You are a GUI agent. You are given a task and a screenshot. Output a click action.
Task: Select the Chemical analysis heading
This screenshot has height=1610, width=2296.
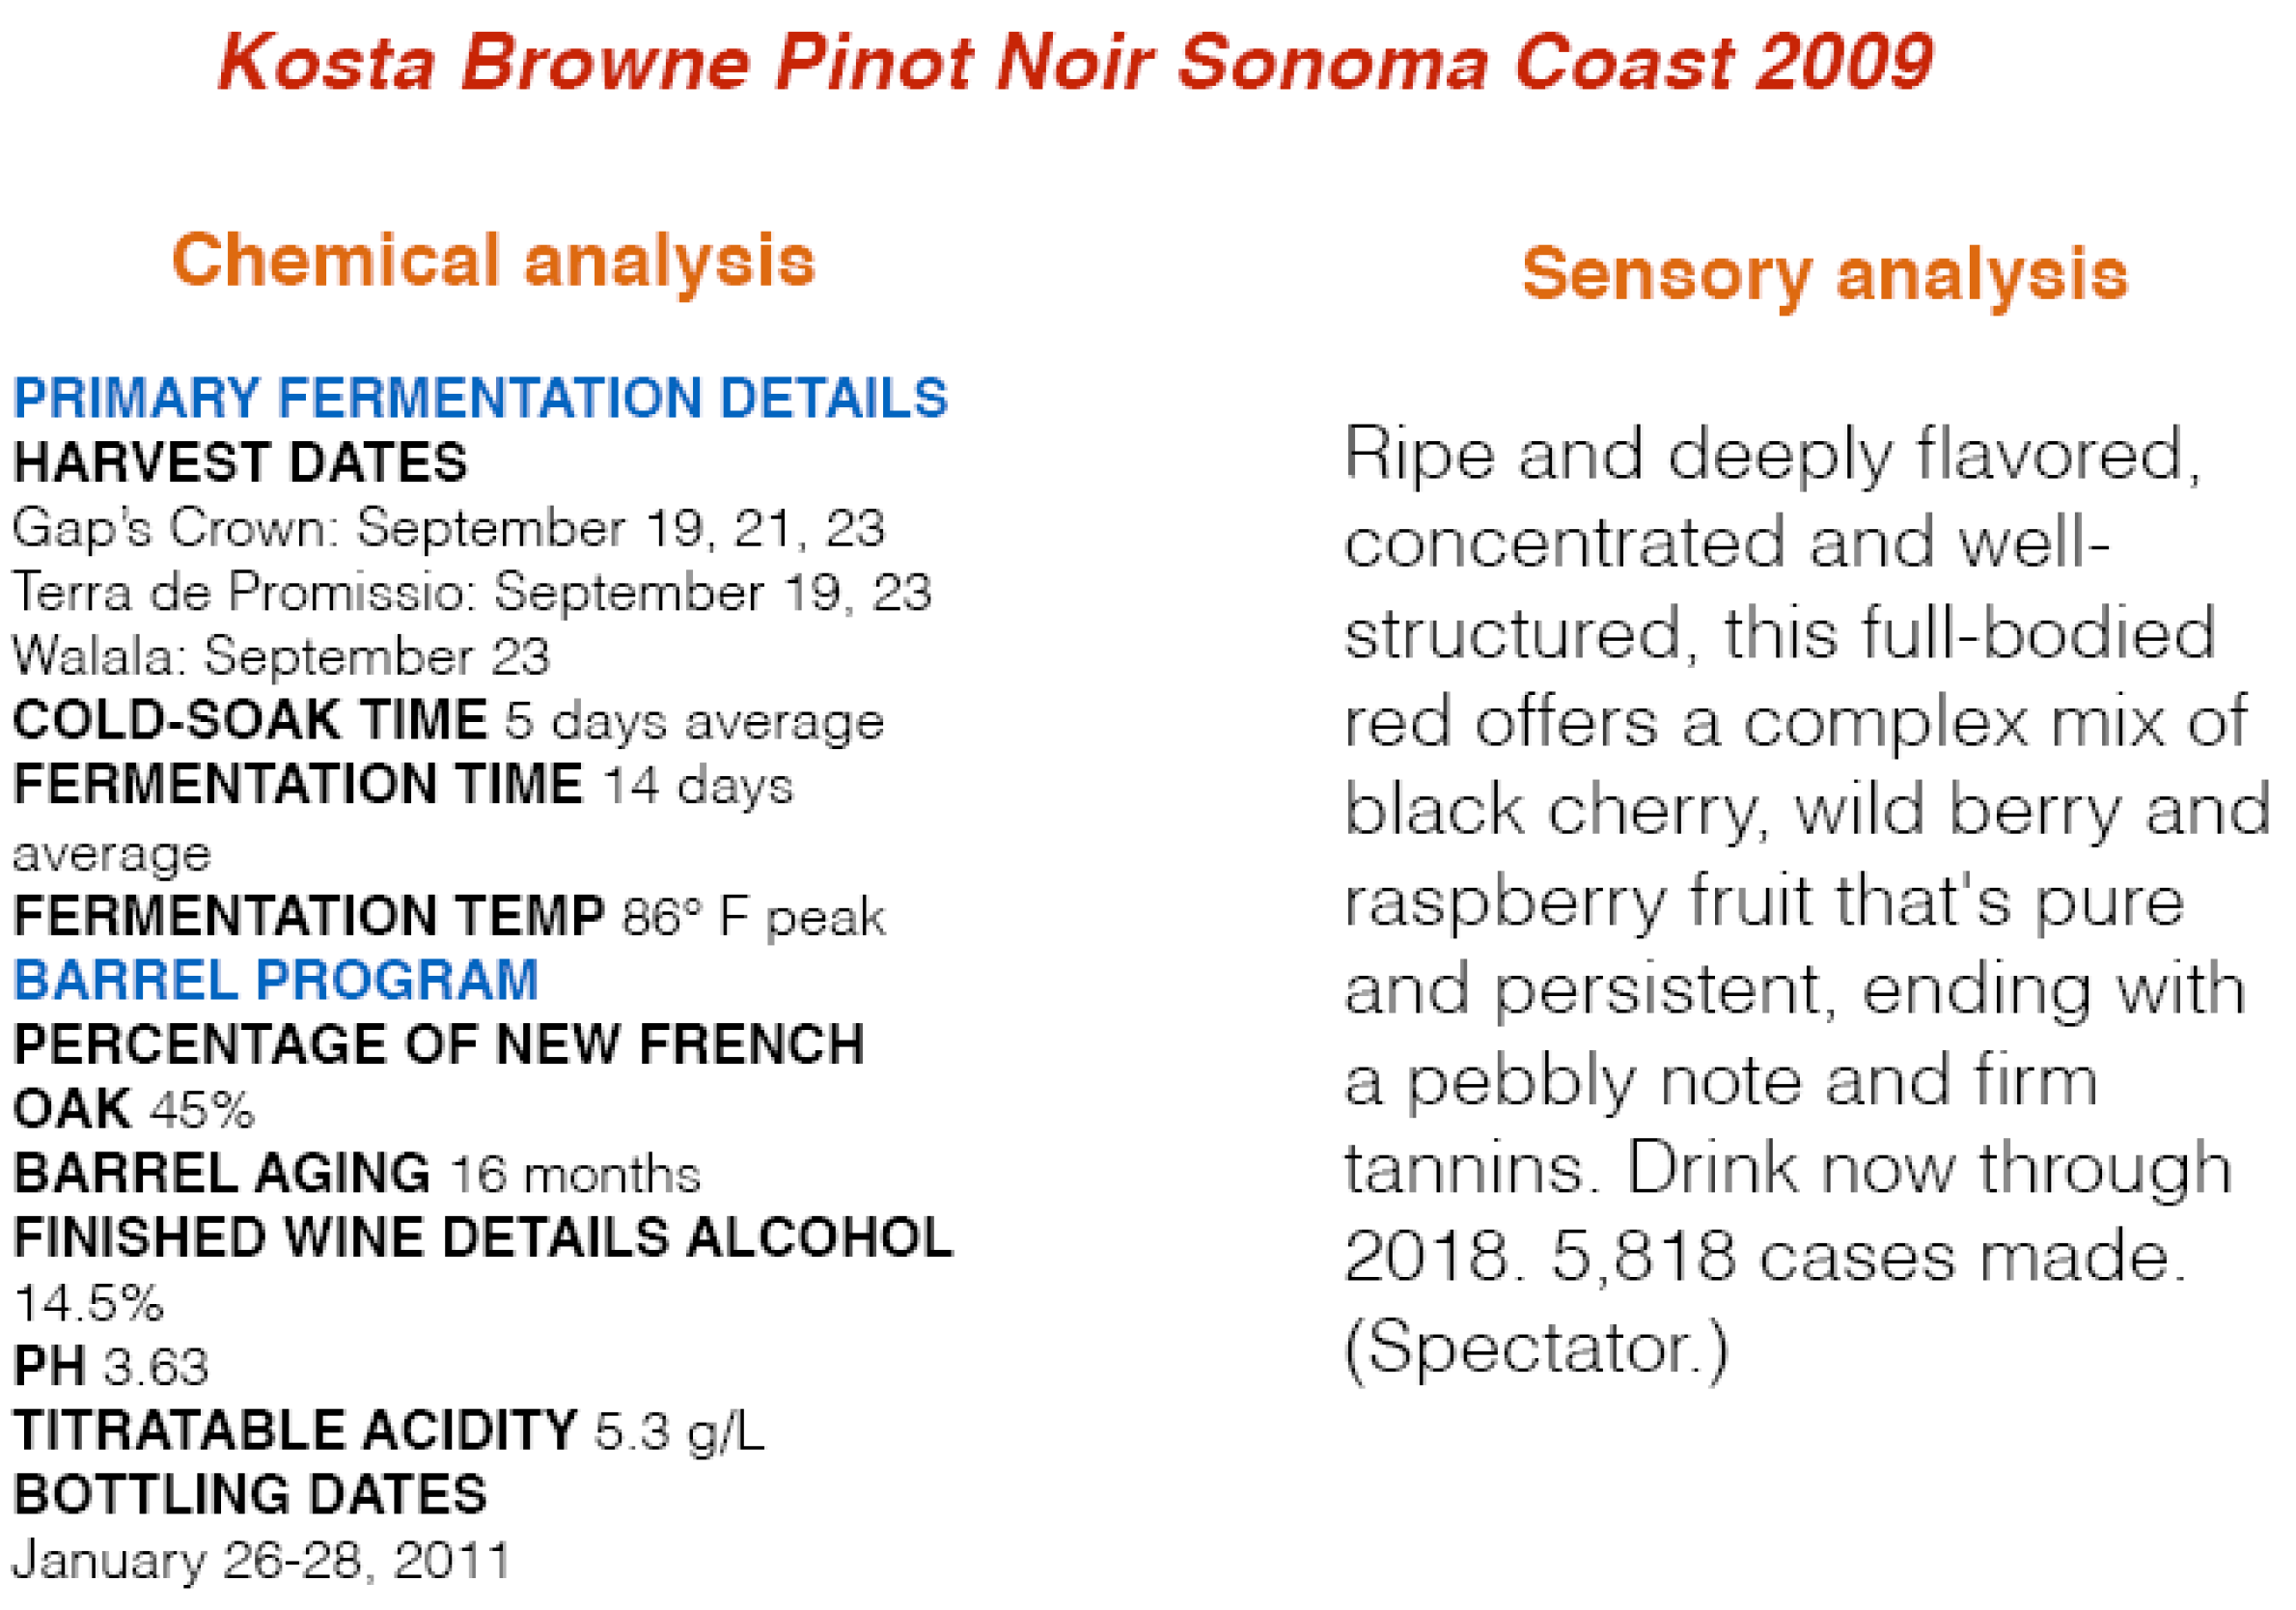tap(494, 262)
